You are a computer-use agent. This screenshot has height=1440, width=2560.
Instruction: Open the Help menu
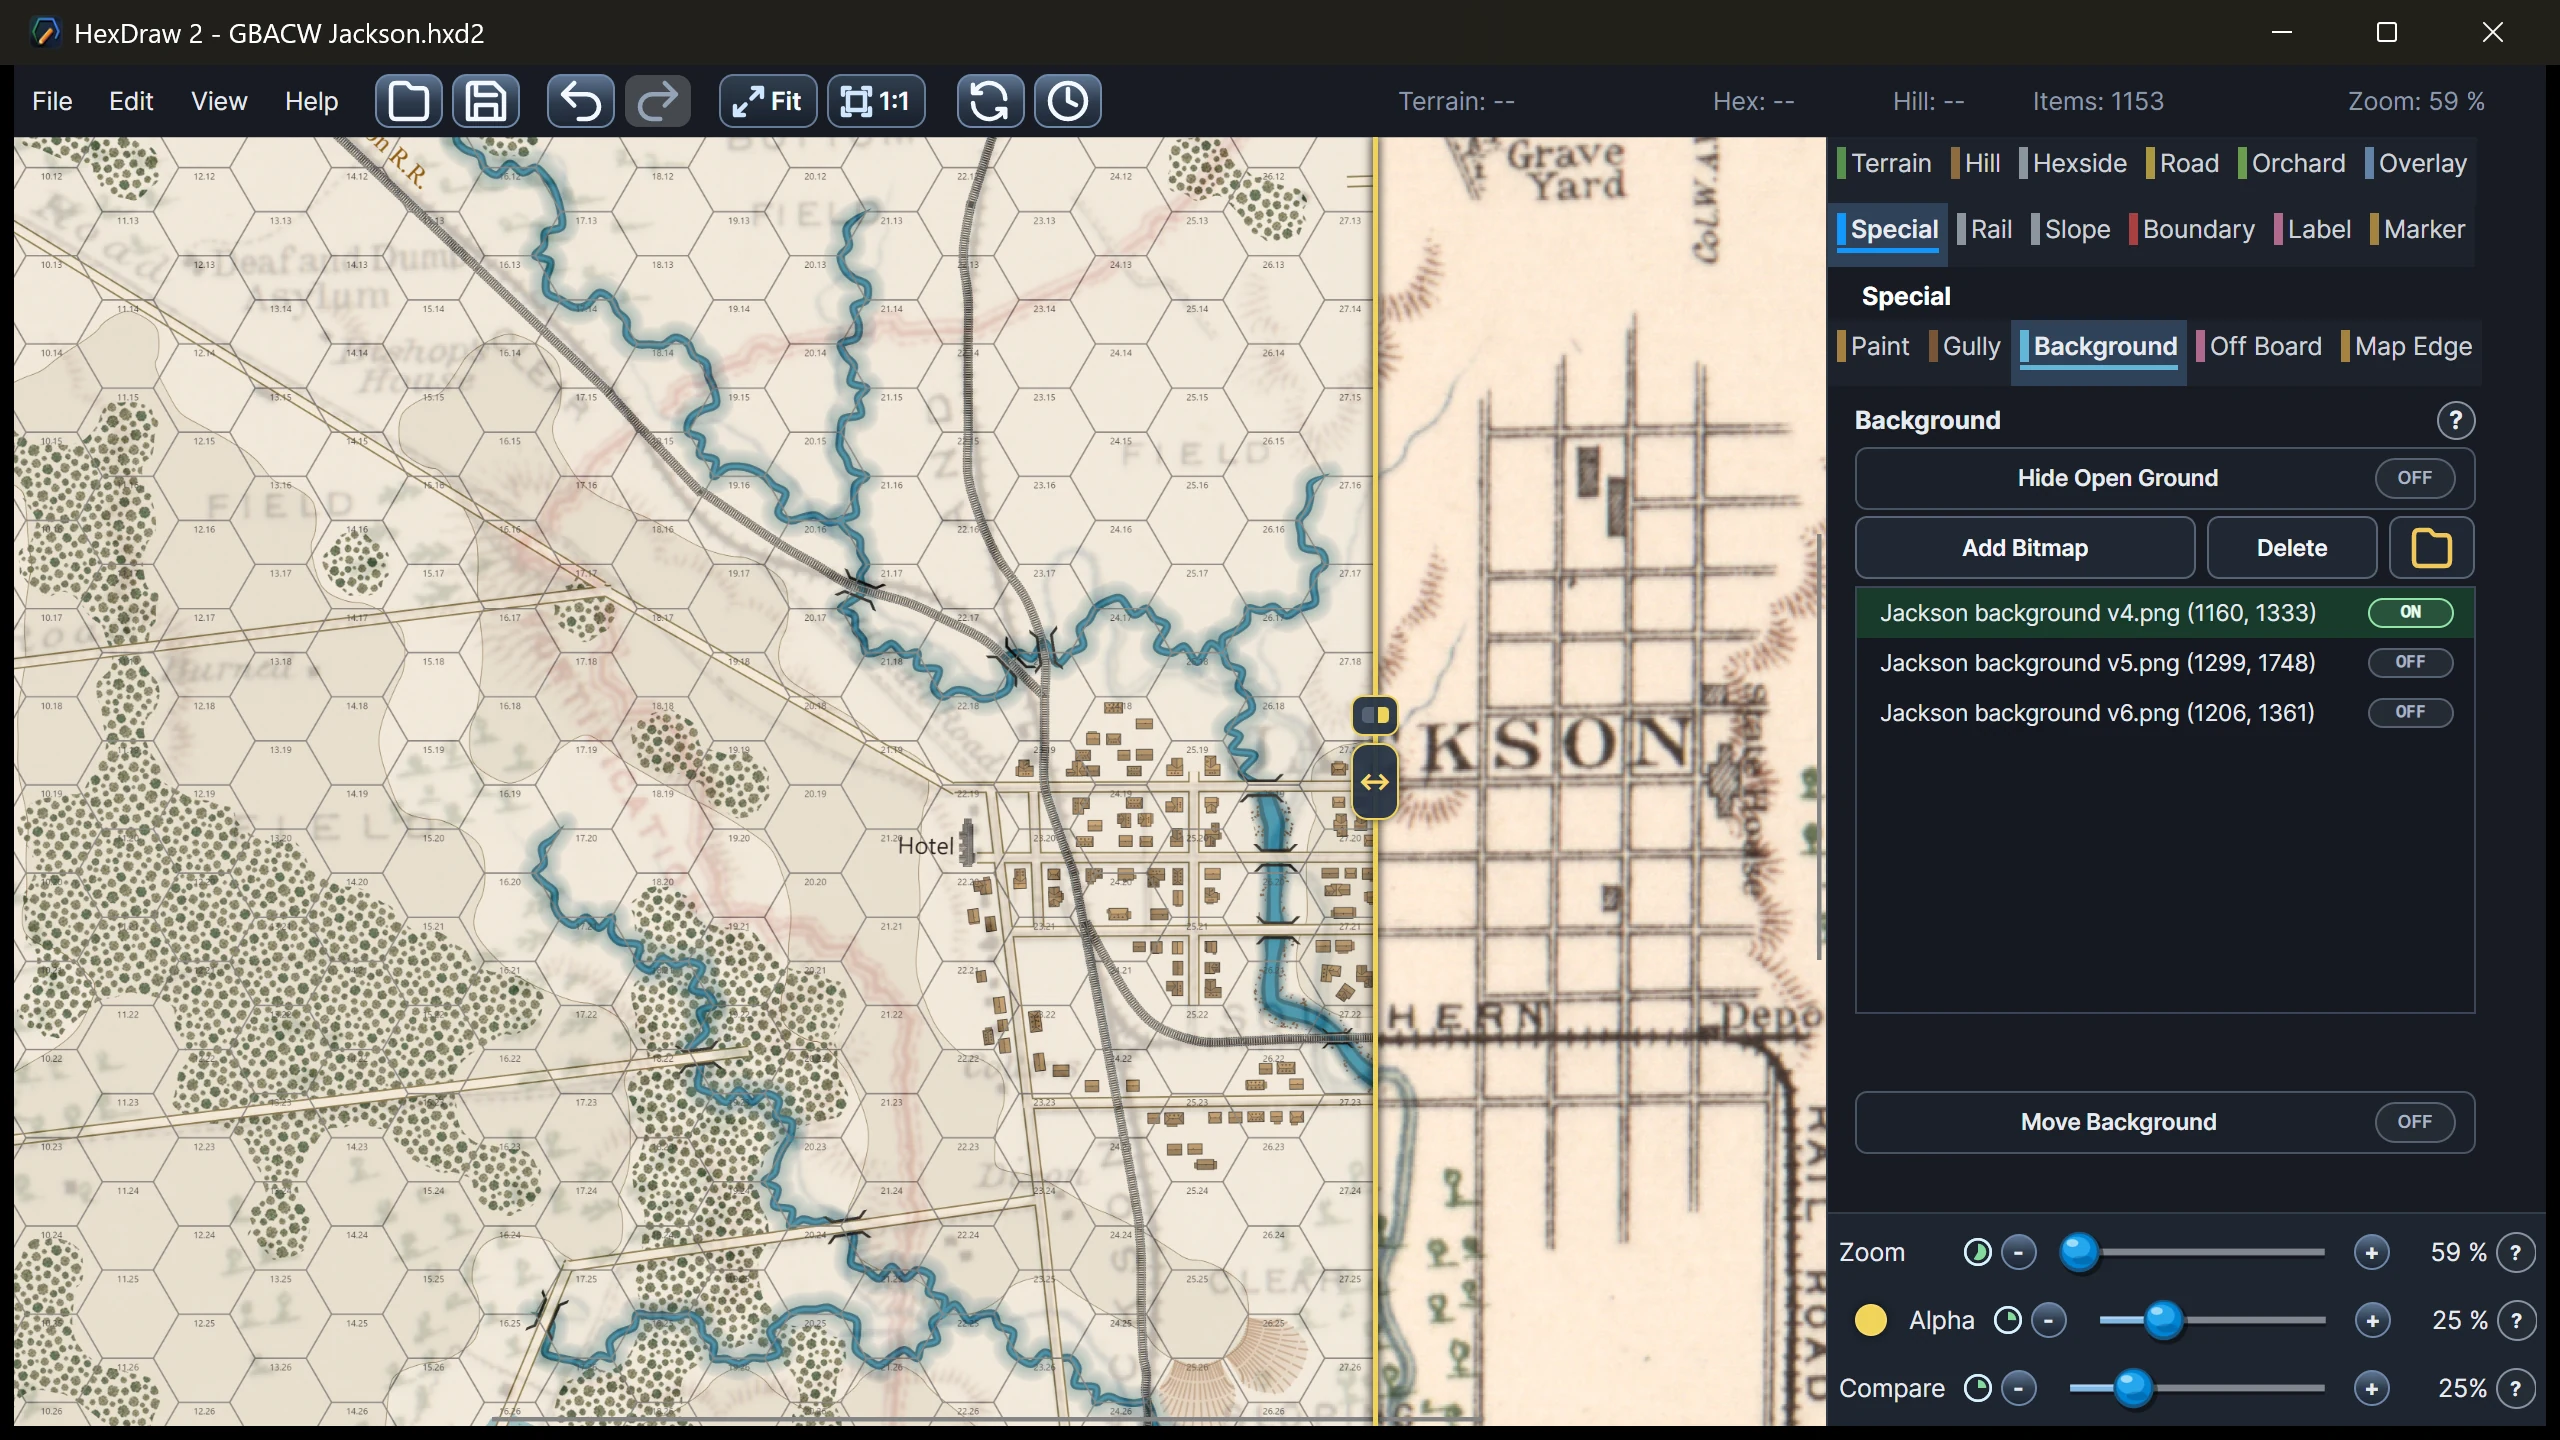tap(311, 101)
